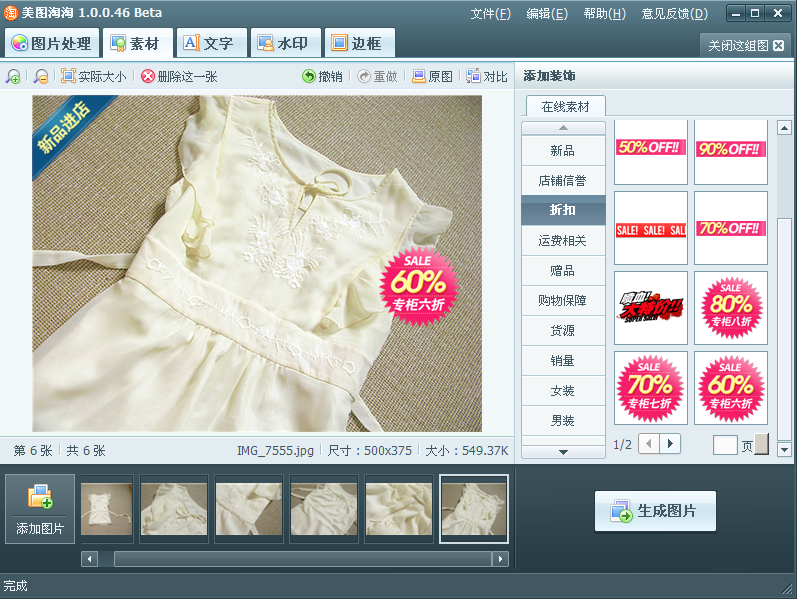Select the 60% sale badge on canvas

pyautogui.click(x=419, y=287)
